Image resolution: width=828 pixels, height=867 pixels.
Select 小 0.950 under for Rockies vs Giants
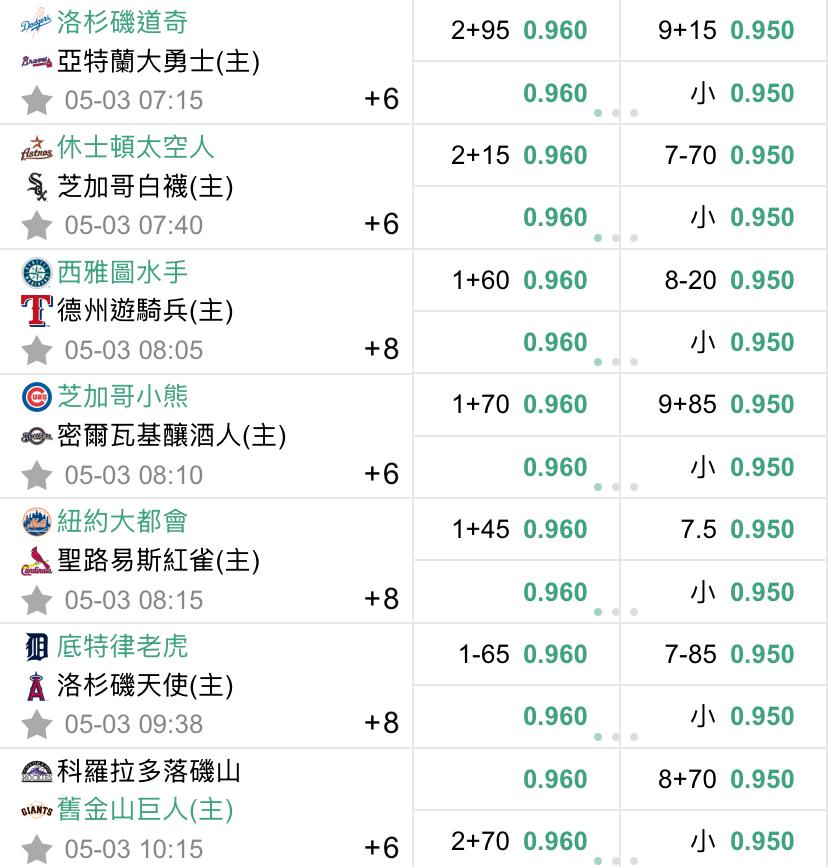pyautogui.click(x=723, y=842)
